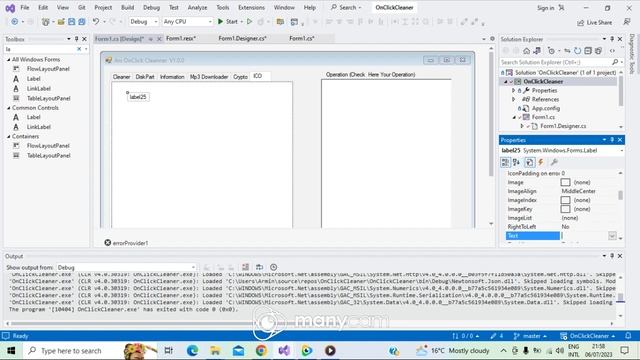
Task: Show properties in Categorized view
Action: click(505, 162)
